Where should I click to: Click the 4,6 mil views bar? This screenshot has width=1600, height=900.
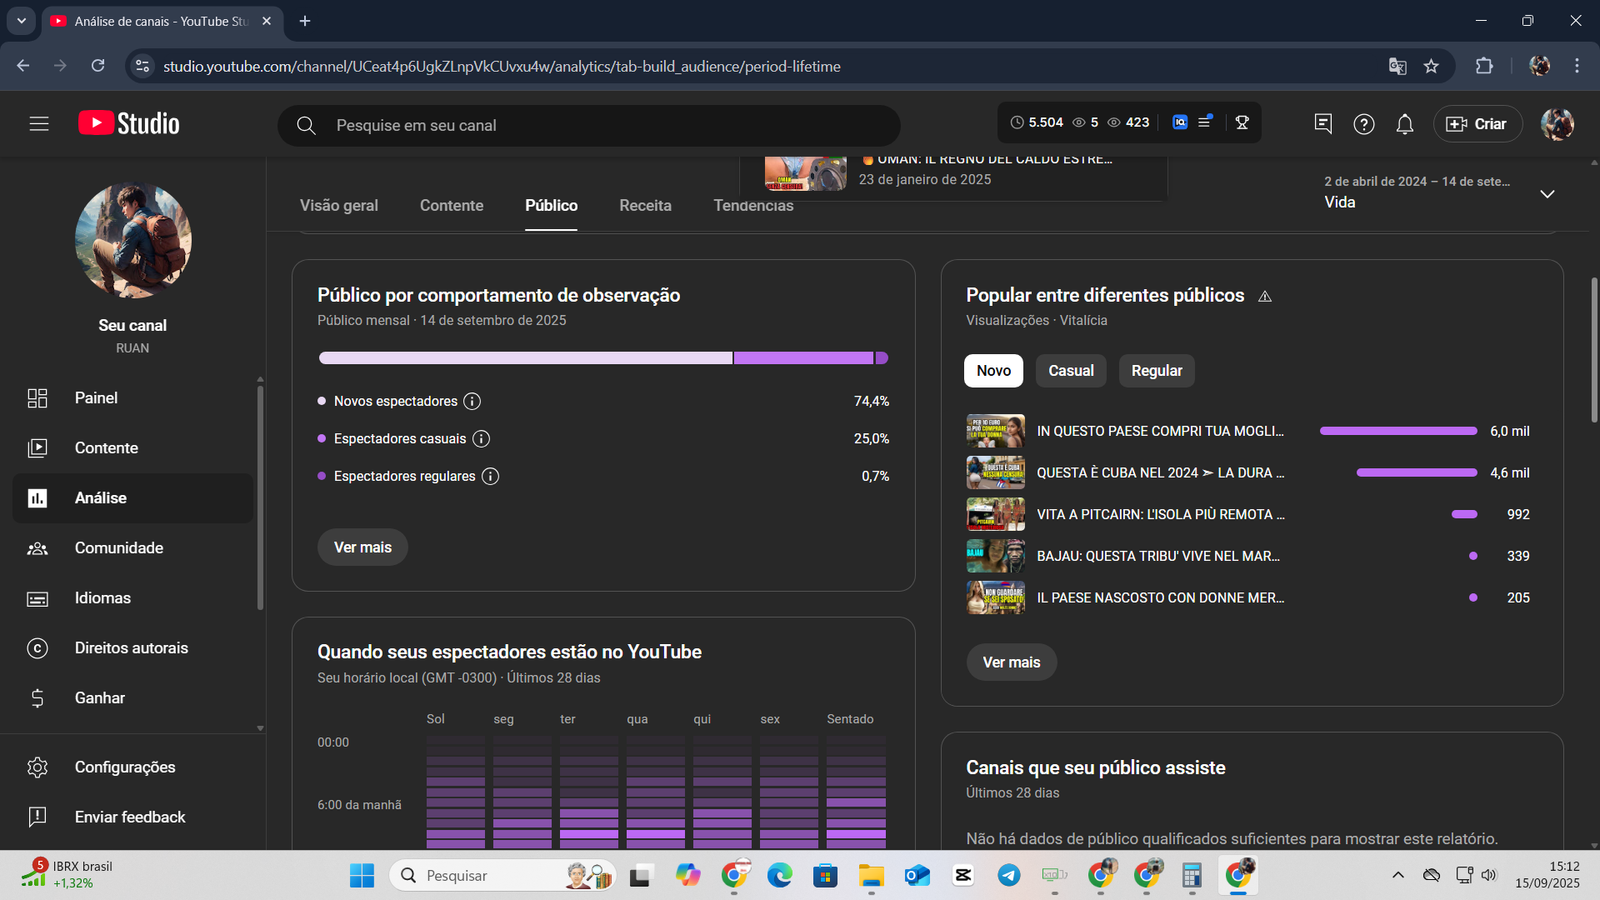(x=1416, y=473)
